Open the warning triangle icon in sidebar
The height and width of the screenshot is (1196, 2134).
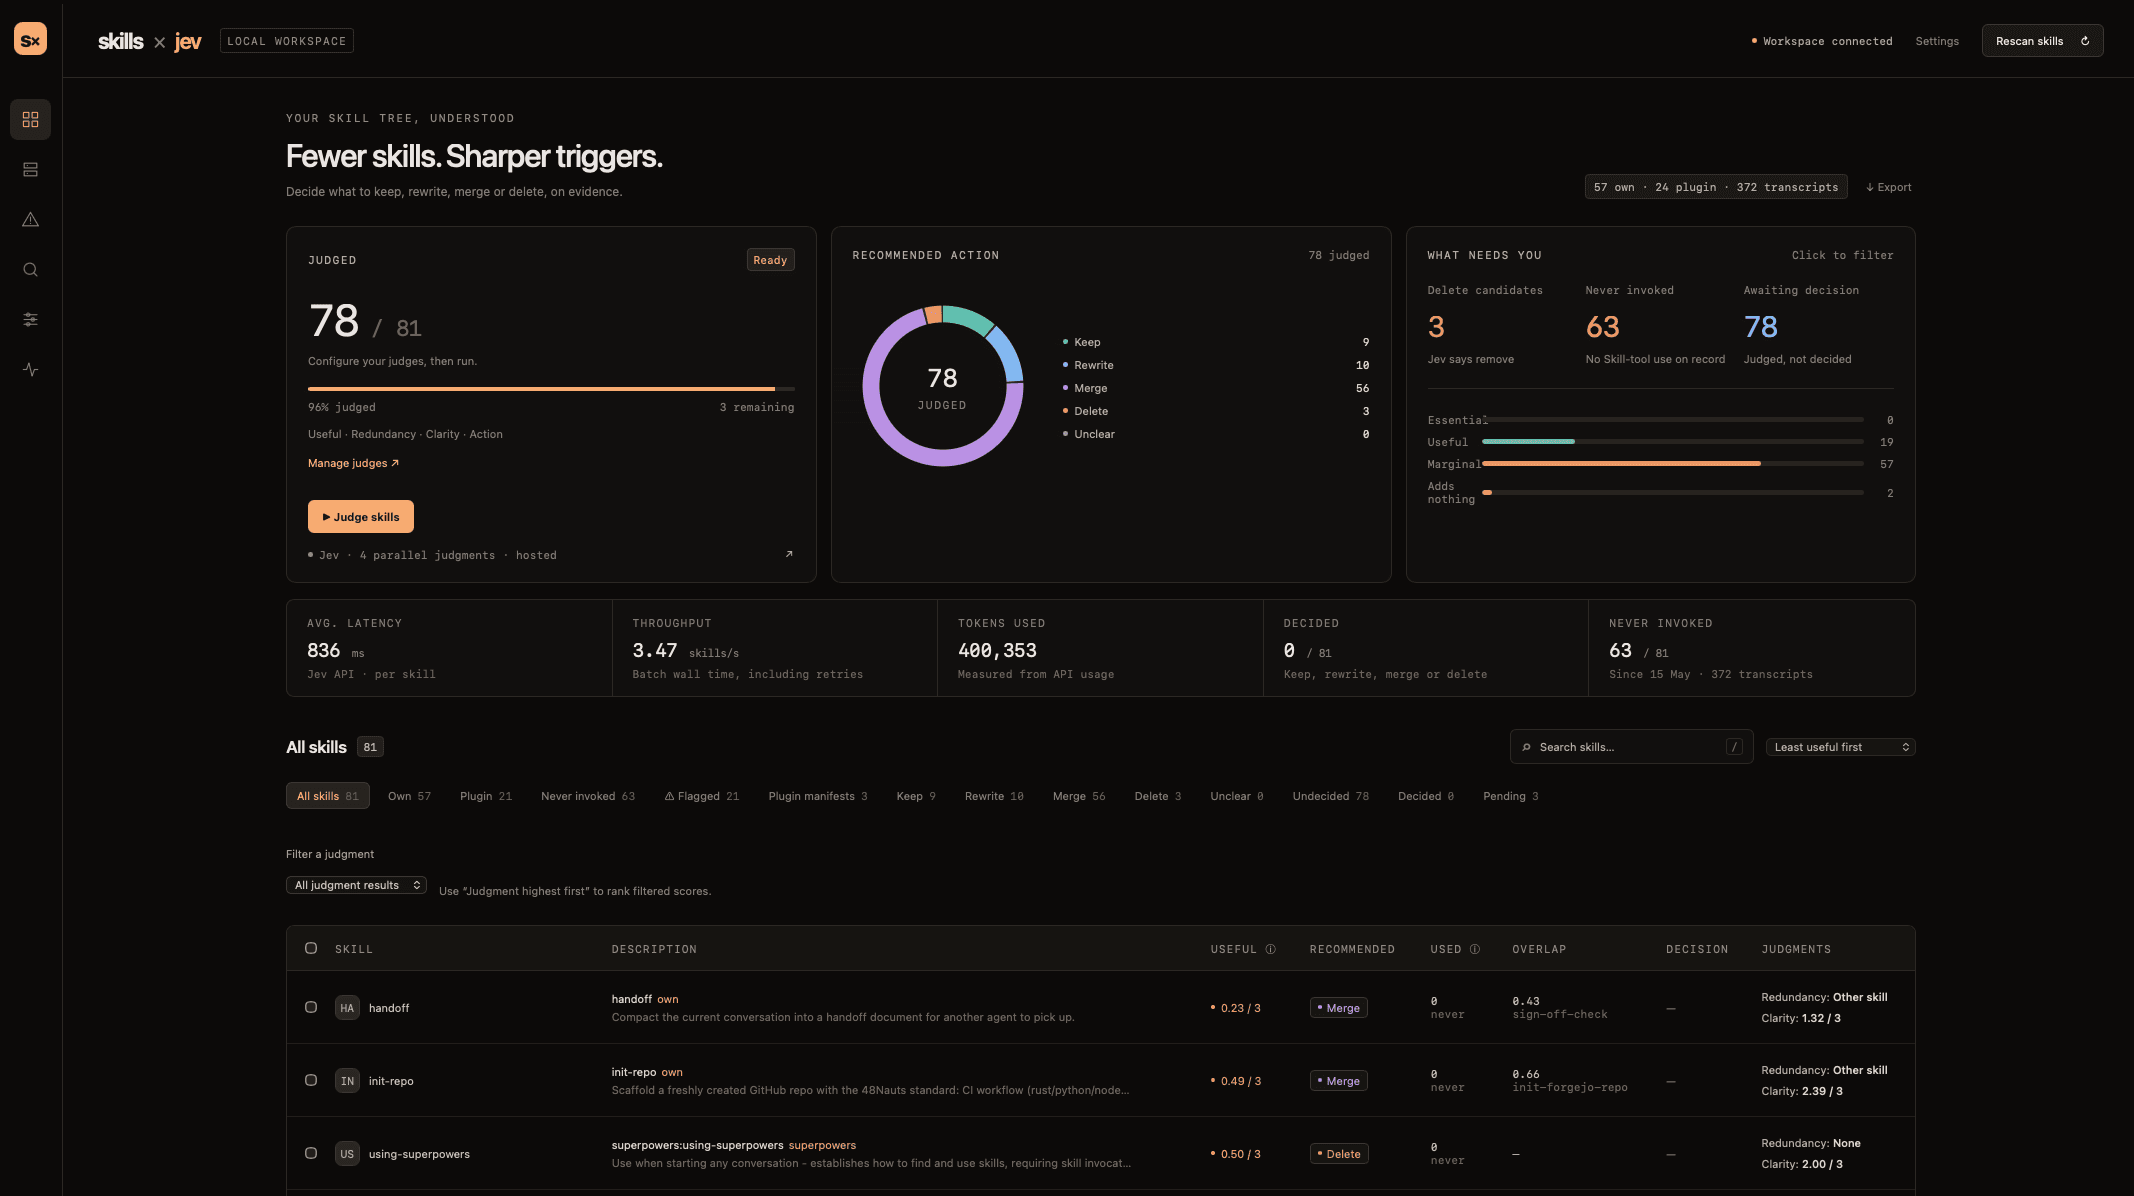click(30, 220)
